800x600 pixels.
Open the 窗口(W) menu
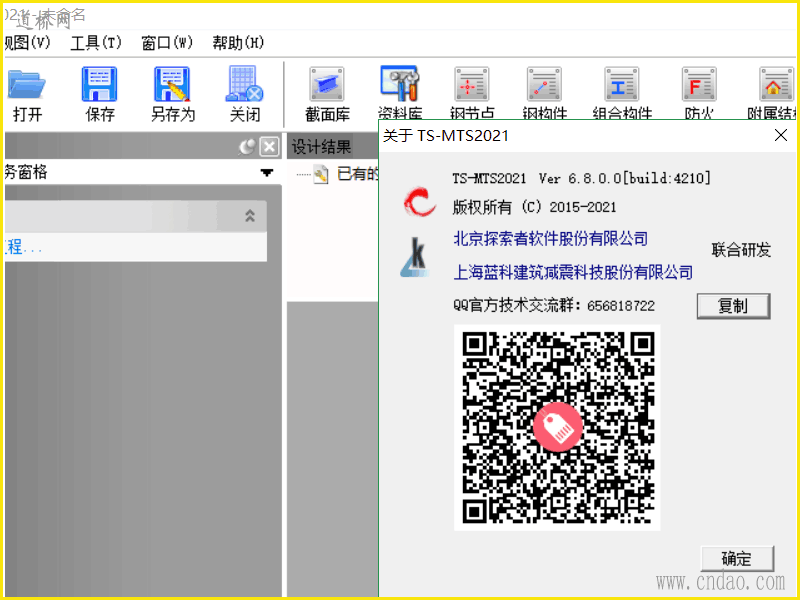(167, 42)
